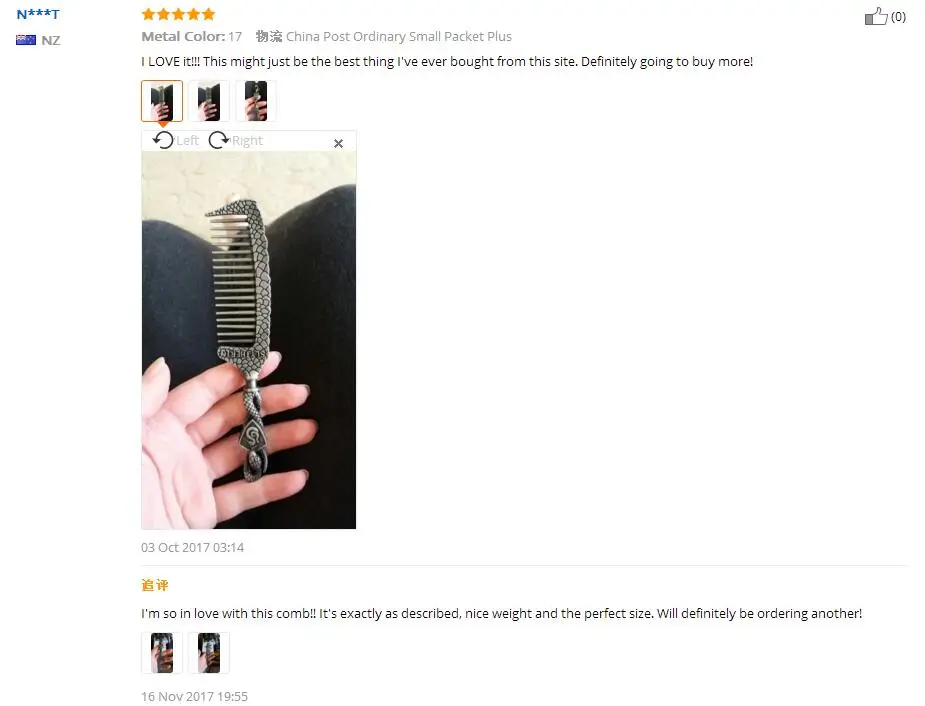The image size is (925, 706).
Task: View second follow-up review thumbnail
Action: point(209,653)
